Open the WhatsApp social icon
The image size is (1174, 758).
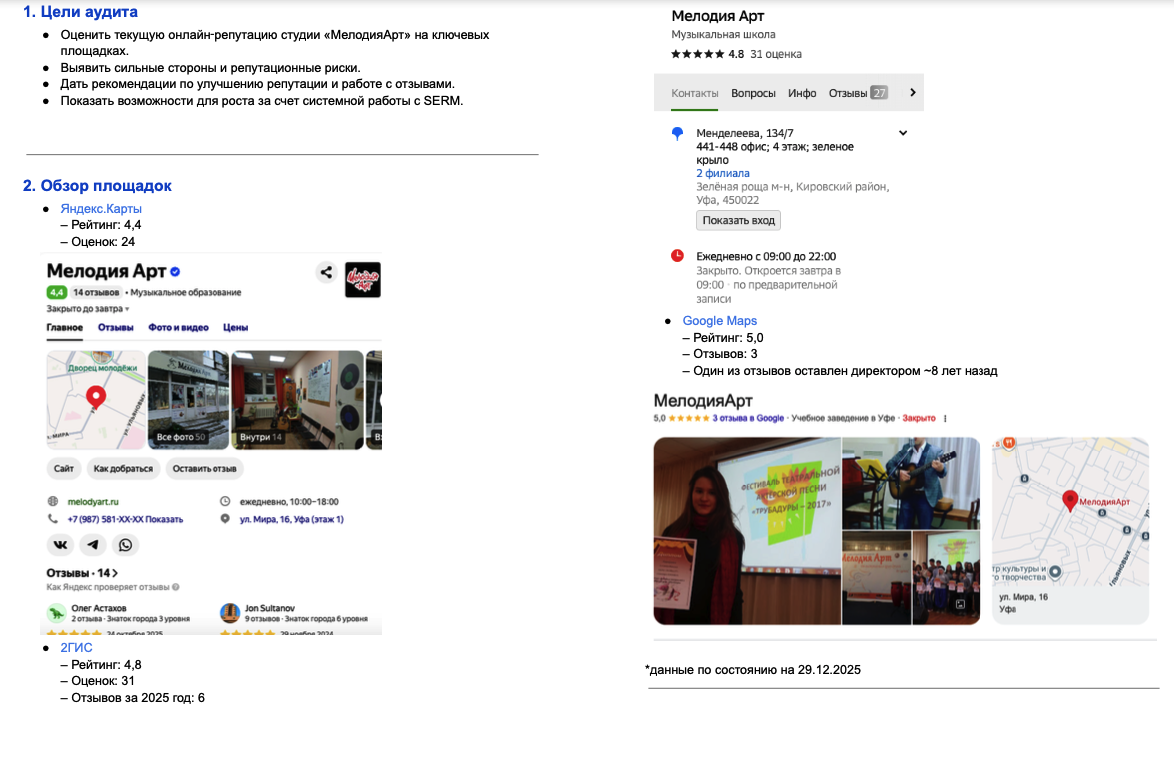(x=126, y=545)
